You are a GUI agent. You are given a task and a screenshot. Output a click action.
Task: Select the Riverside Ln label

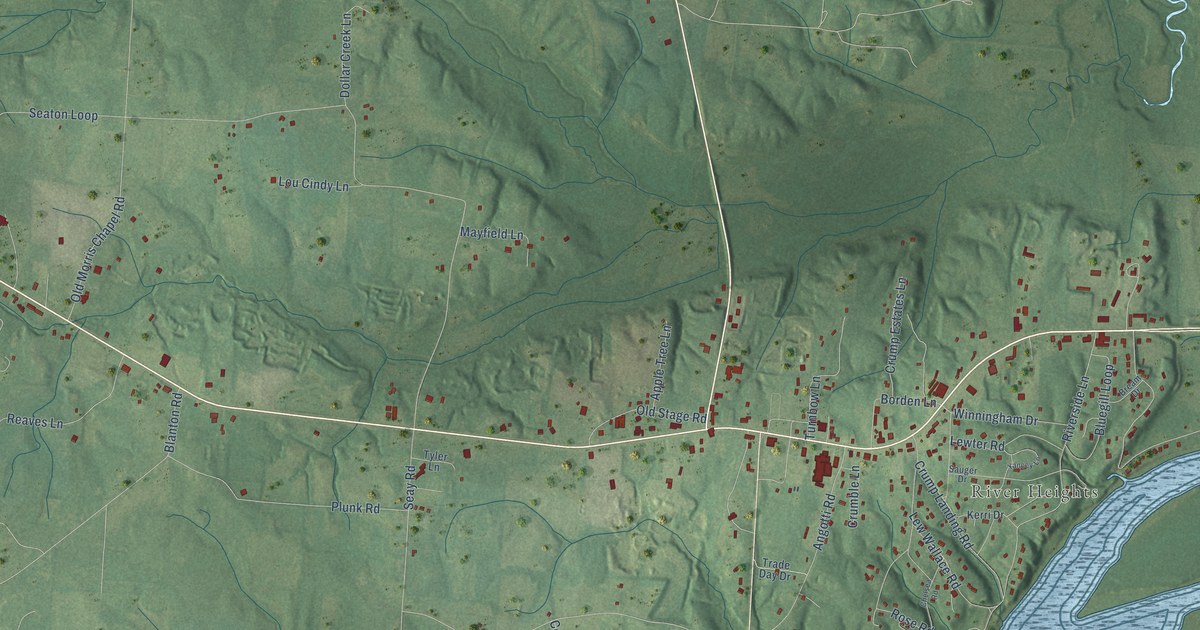[1076, 410]
